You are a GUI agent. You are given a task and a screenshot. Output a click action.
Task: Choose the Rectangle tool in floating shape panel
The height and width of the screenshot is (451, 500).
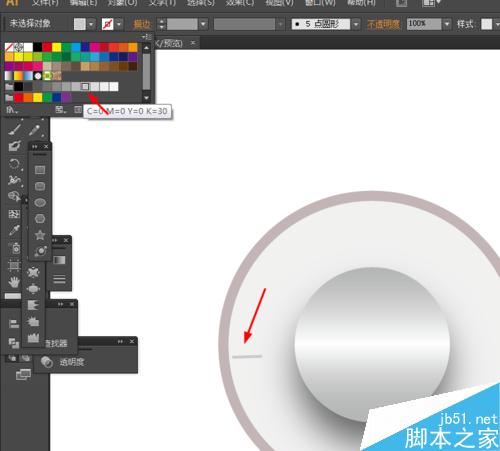pyautogui.click(x=40, y=170)
